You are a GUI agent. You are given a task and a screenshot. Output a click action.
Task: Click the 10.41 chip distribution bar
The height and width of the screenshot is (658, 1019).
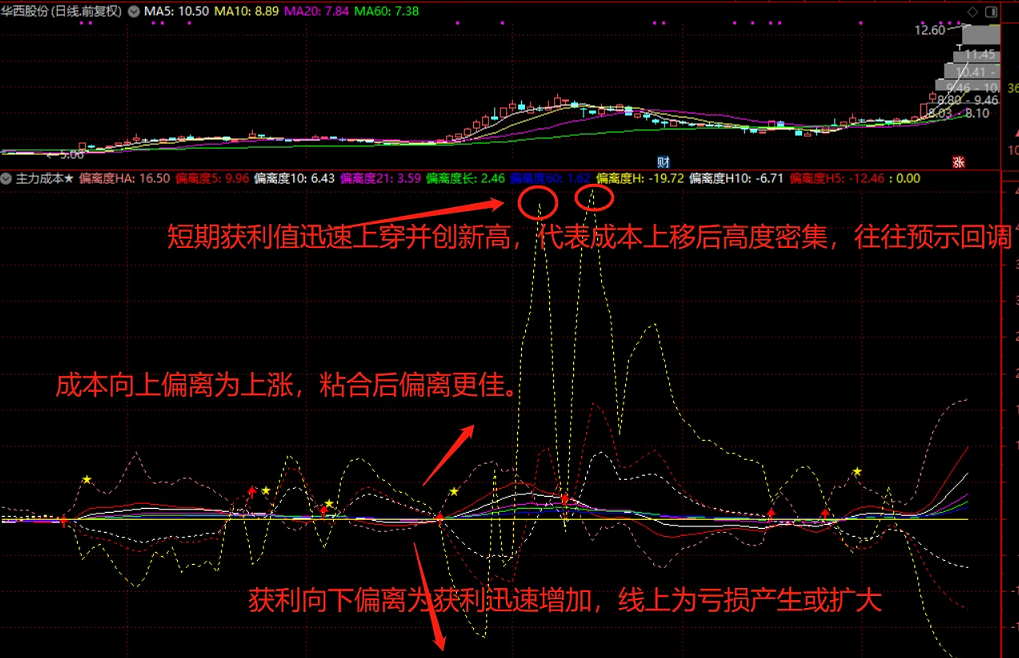click(972, 72)
